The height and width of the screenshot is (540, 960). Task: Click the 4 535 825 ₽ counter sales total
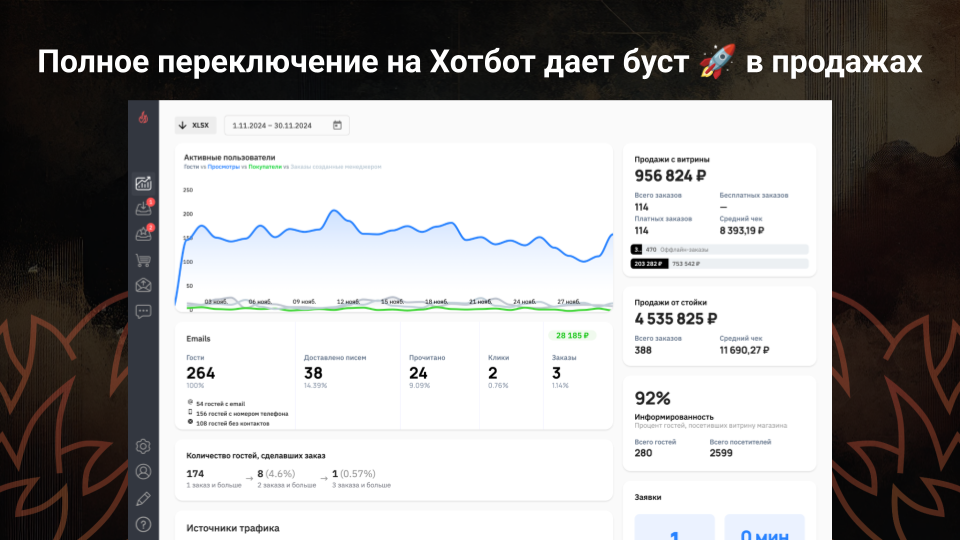pyautogui.click(x=676, y=320)
